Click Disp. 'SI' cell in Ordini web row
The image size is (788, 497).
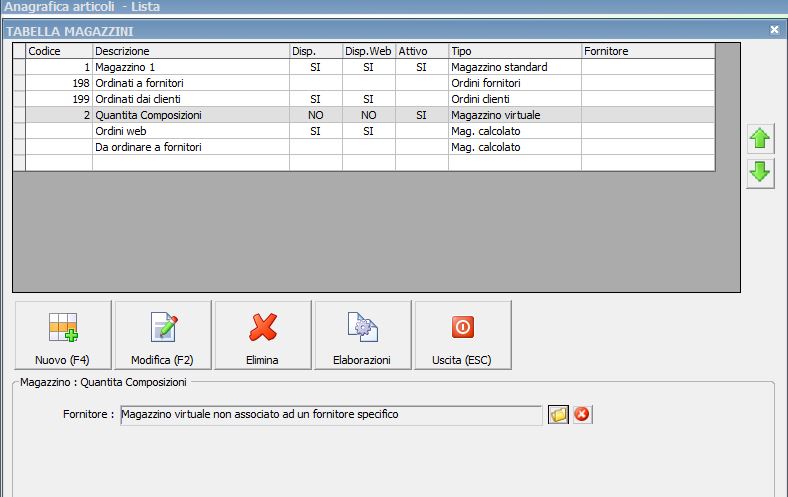tap(316, 131)
